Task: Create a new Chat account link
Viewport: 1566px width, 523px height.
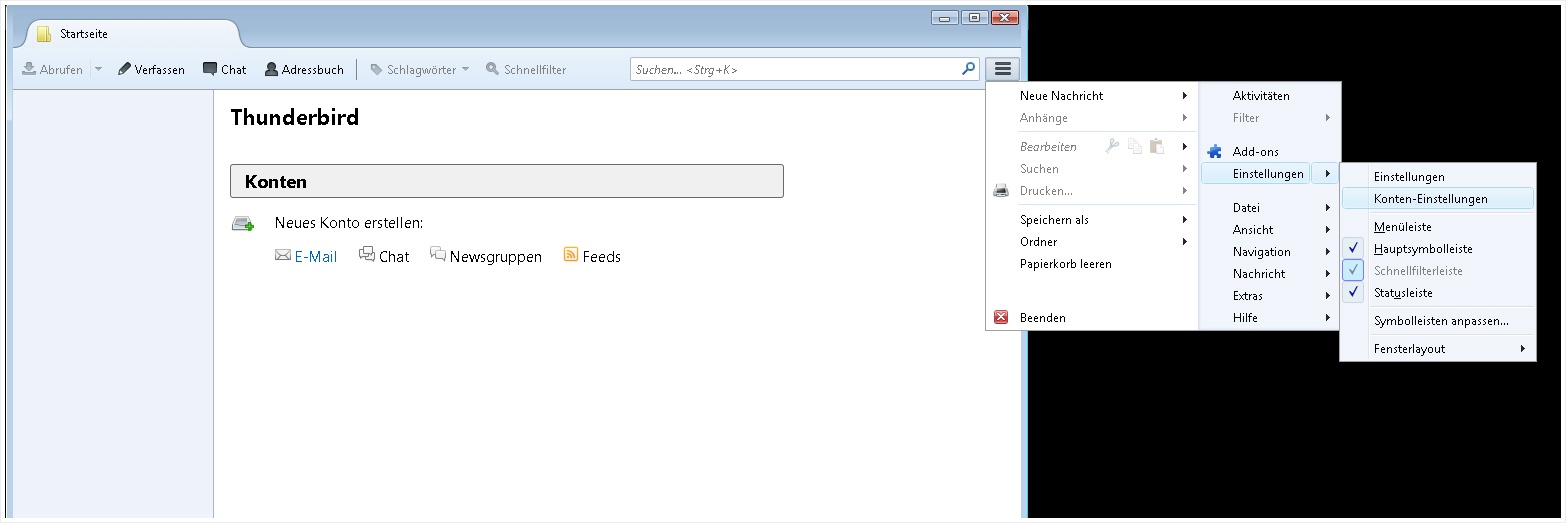Action: (x=394, y=257)
